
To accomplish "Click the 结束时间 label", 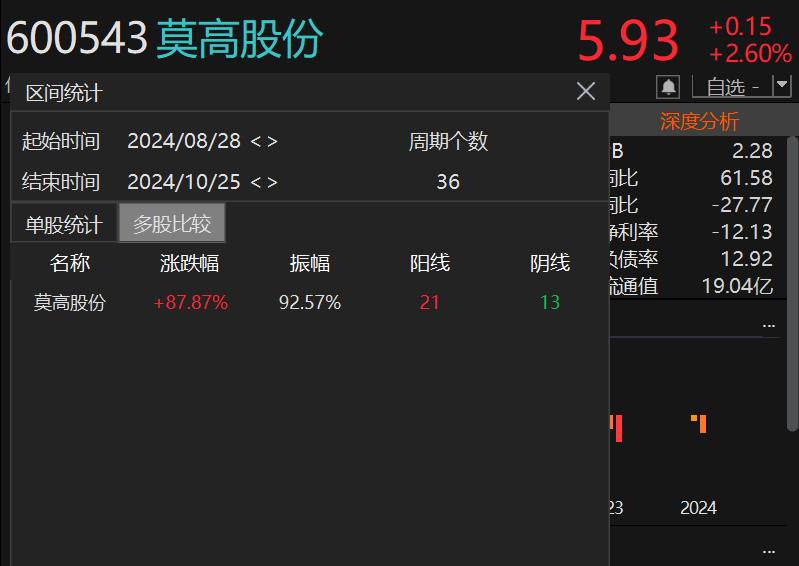I will pyautogui.click(x=61, y=182).
